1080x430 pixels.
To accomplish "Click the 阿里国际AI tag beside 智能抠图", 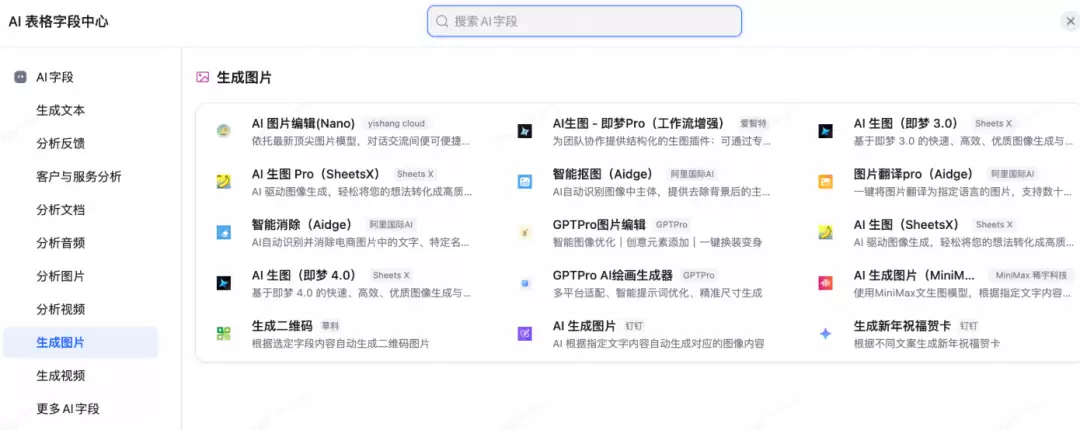I will tap(692, 174).
